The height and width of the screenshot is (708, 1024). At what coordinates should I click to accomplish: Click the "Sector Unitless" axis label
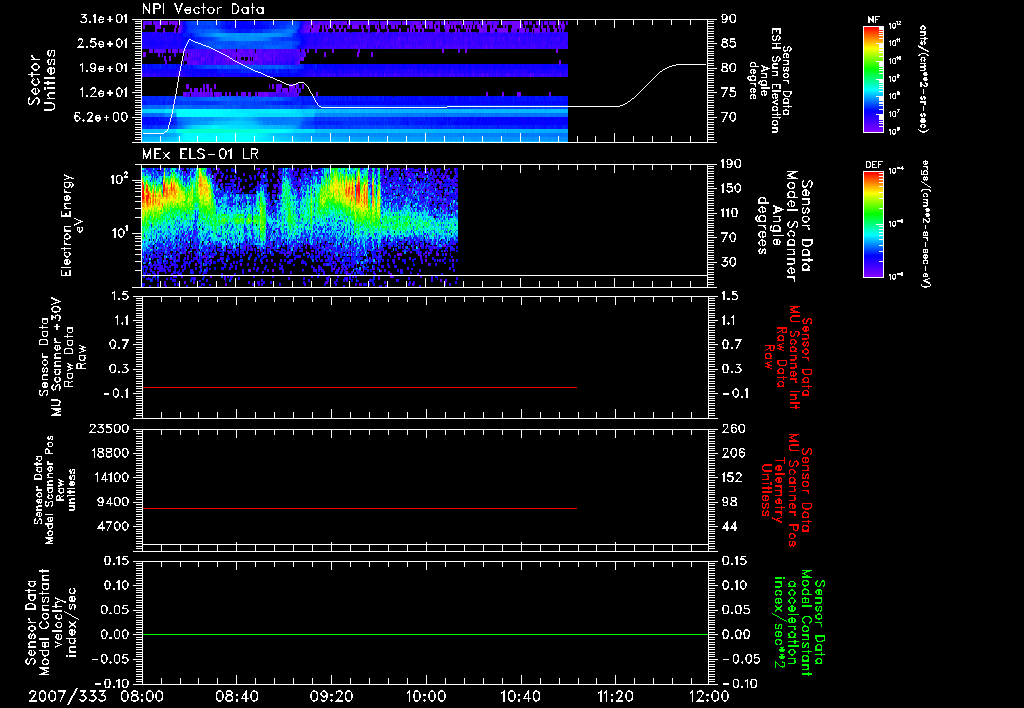pos(42,80)
